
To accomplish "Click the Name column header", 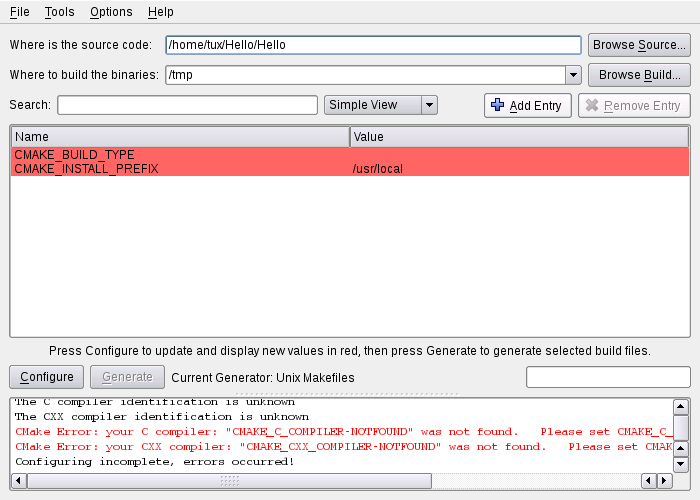I will click(180, 137).
